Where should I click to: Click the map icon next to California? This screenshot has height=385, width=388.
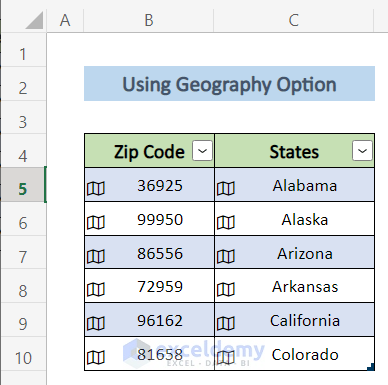(226, 323)
